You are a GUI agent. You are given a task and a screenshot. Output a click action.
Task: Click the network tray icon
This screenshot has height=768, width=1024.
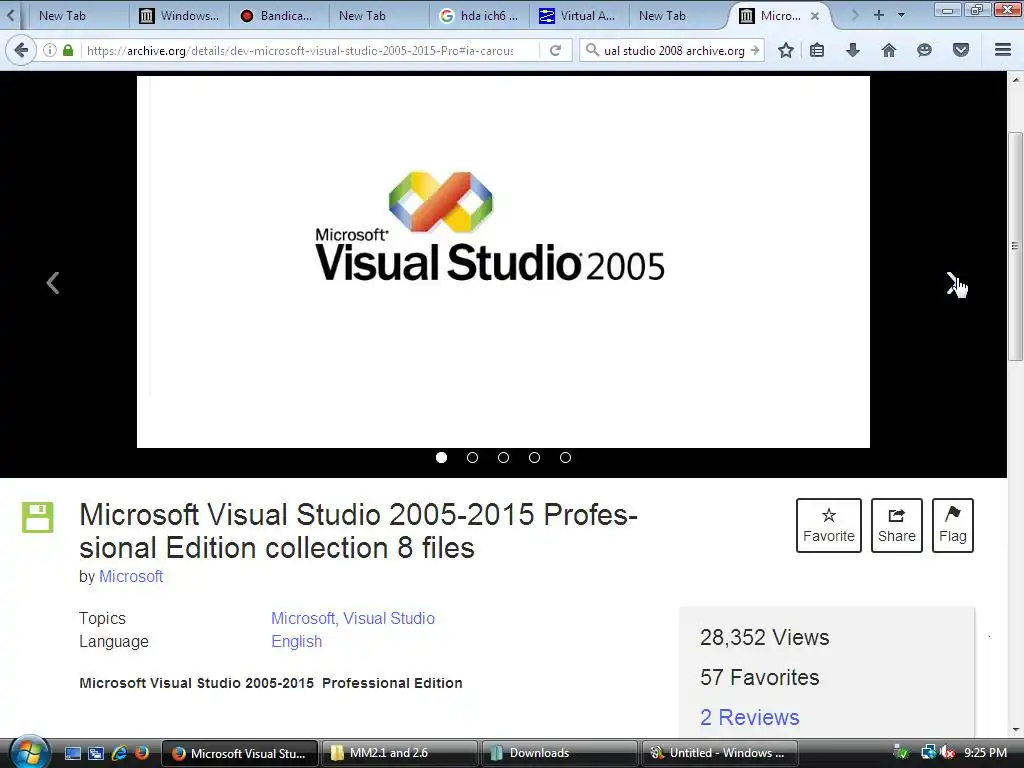pos(928,753)
